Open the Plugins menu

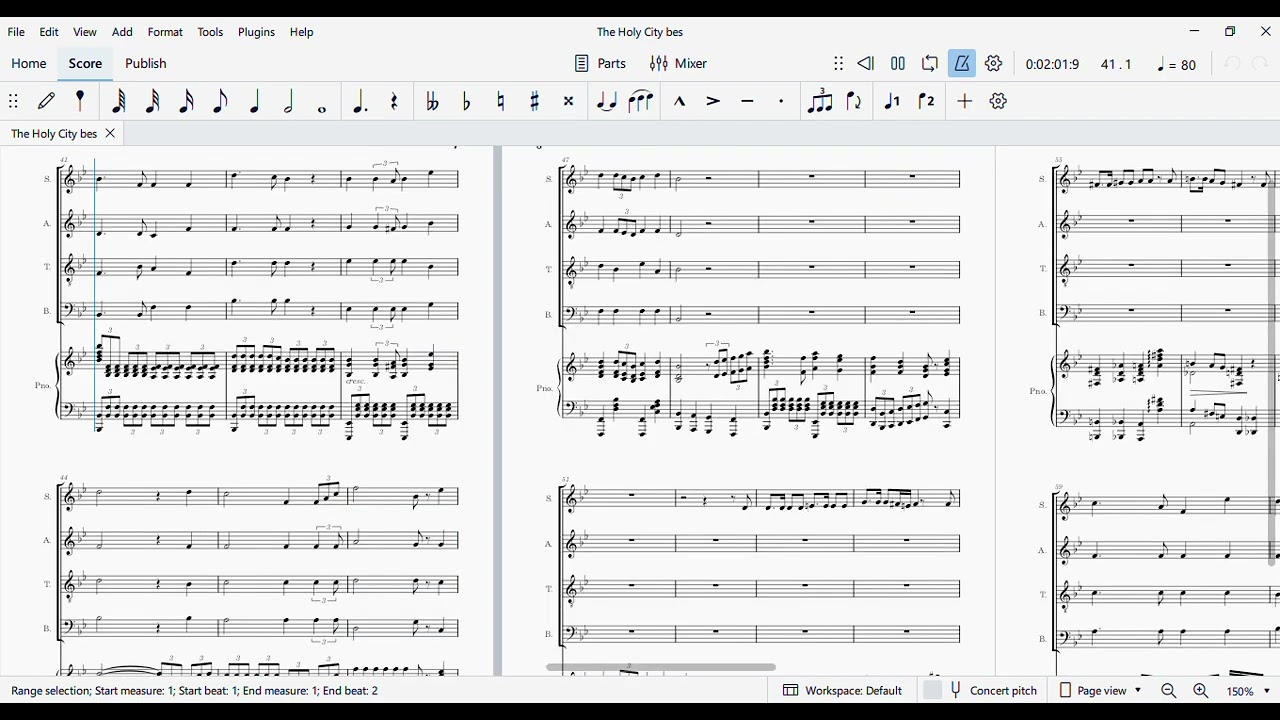pyautogui.click(x=256, y=32)
